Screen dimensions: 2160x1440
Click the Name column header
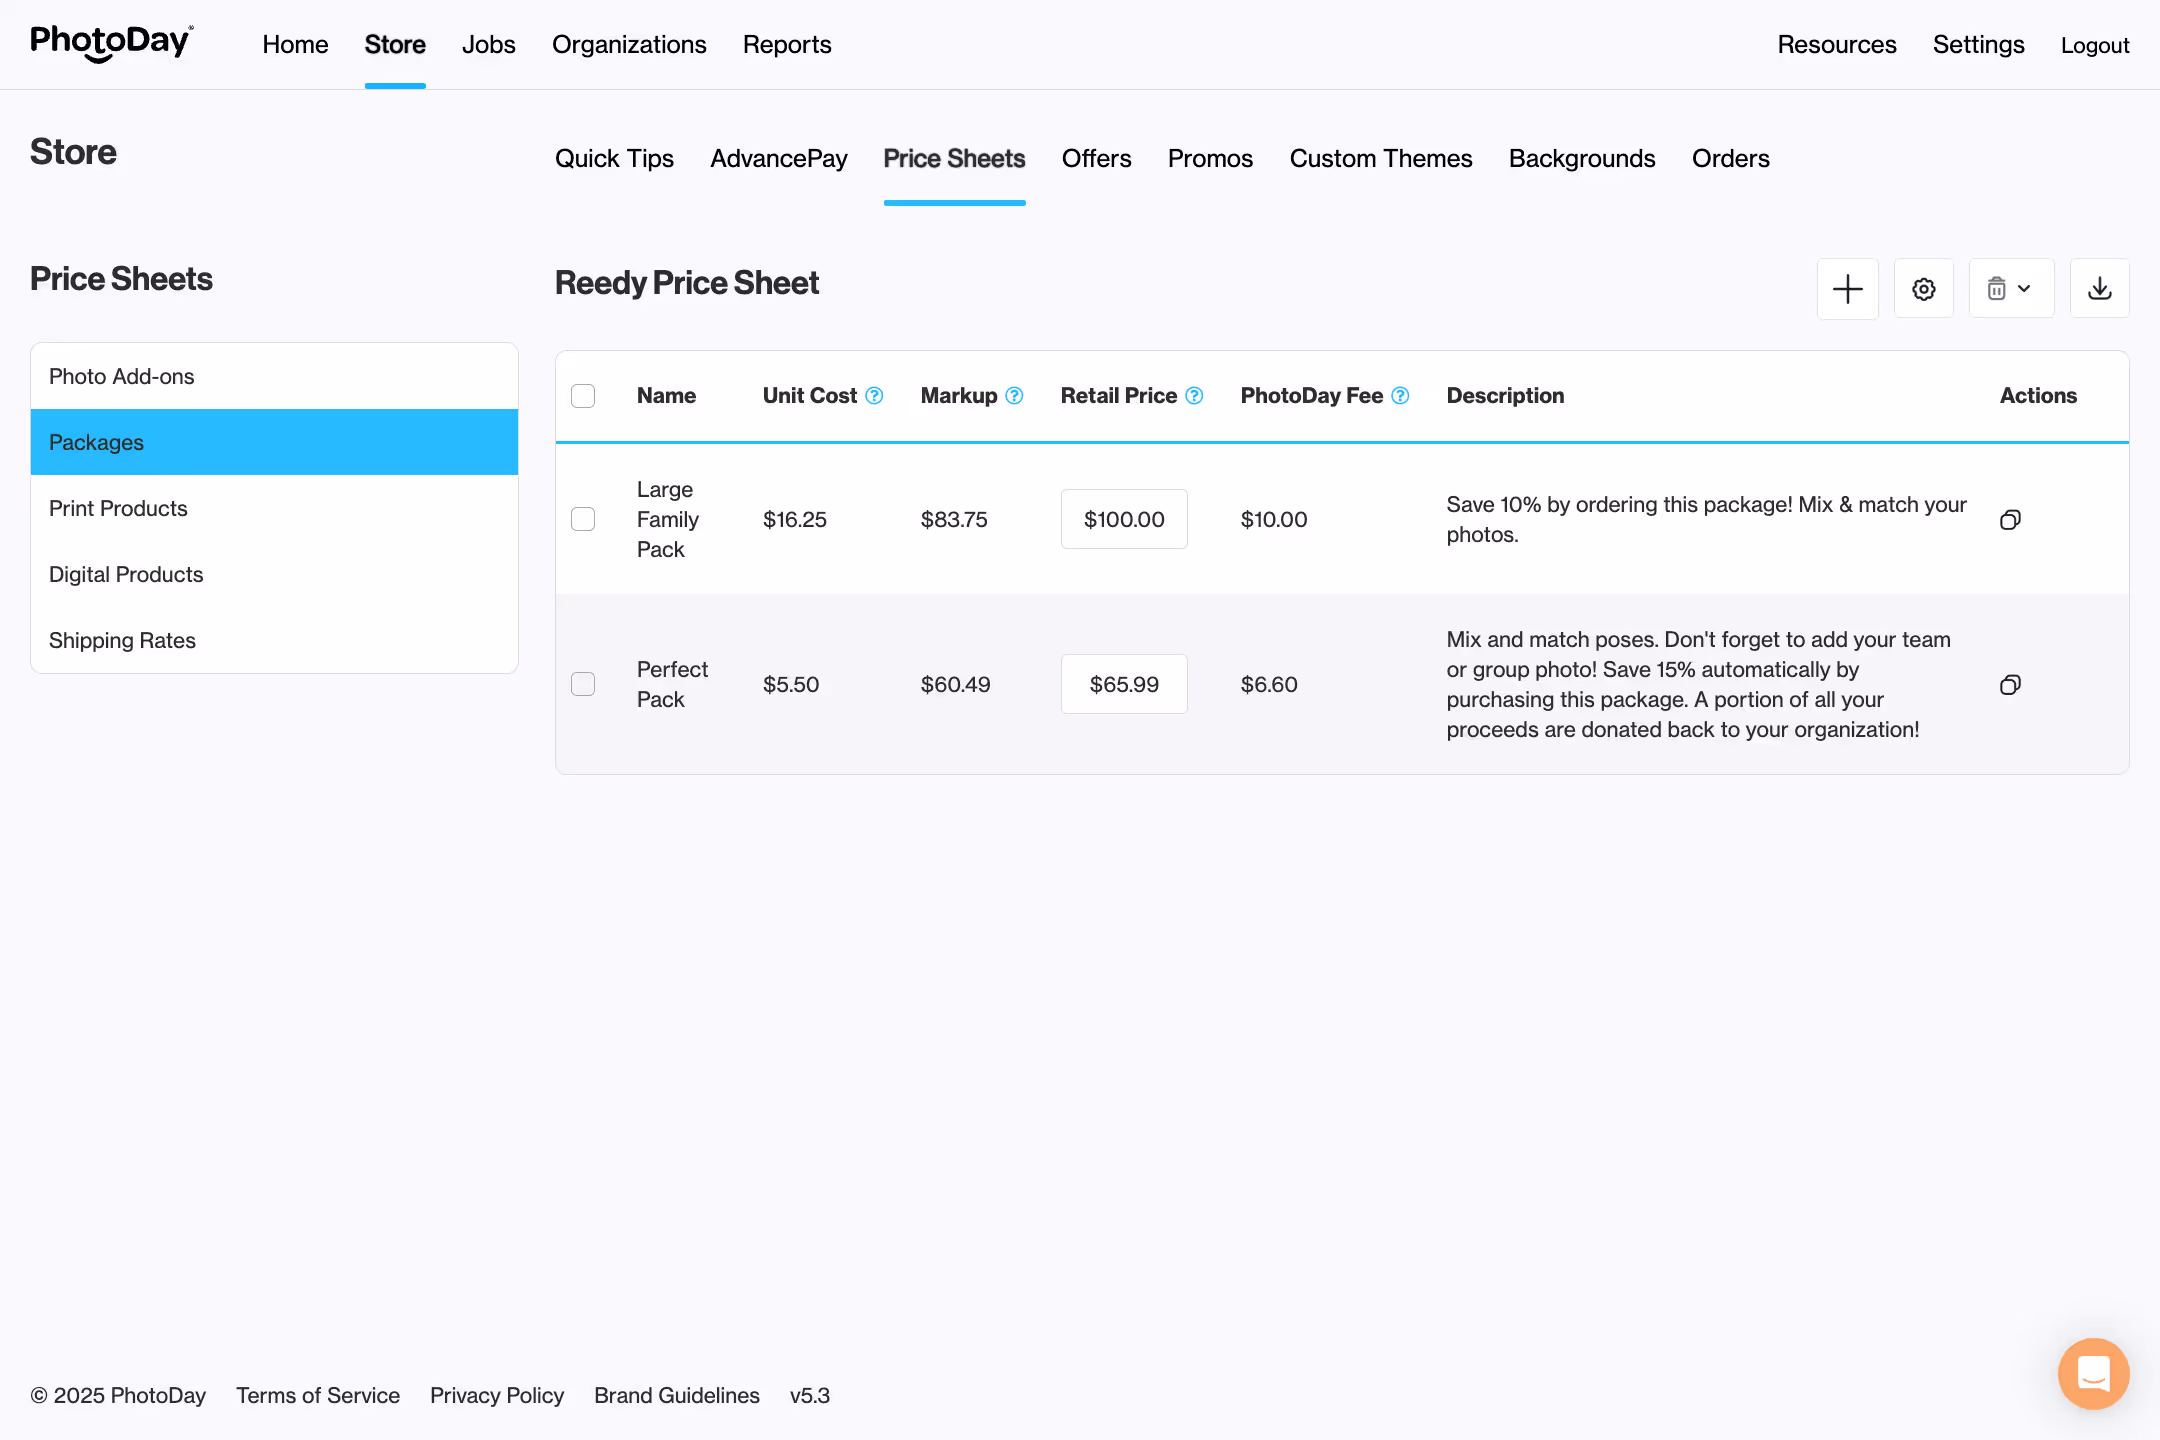(x=666, y=396)
